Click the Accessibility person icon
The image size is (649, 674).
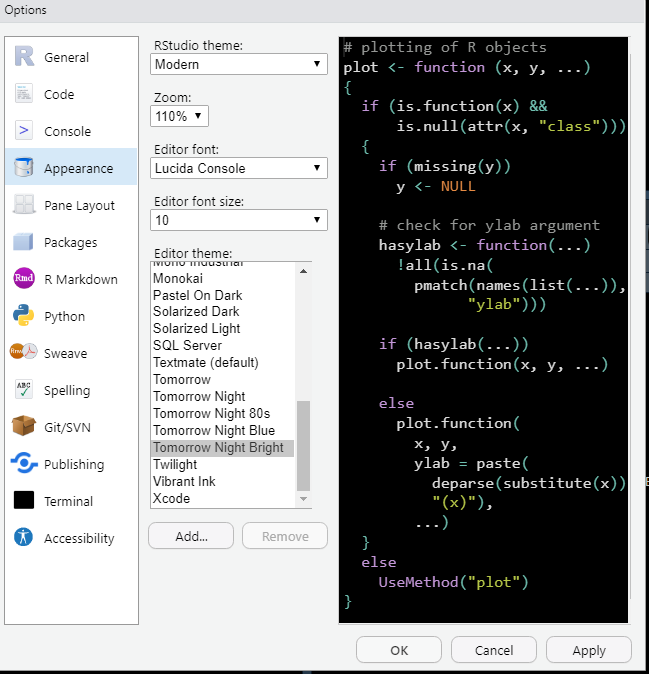click(x=24, y=537)
